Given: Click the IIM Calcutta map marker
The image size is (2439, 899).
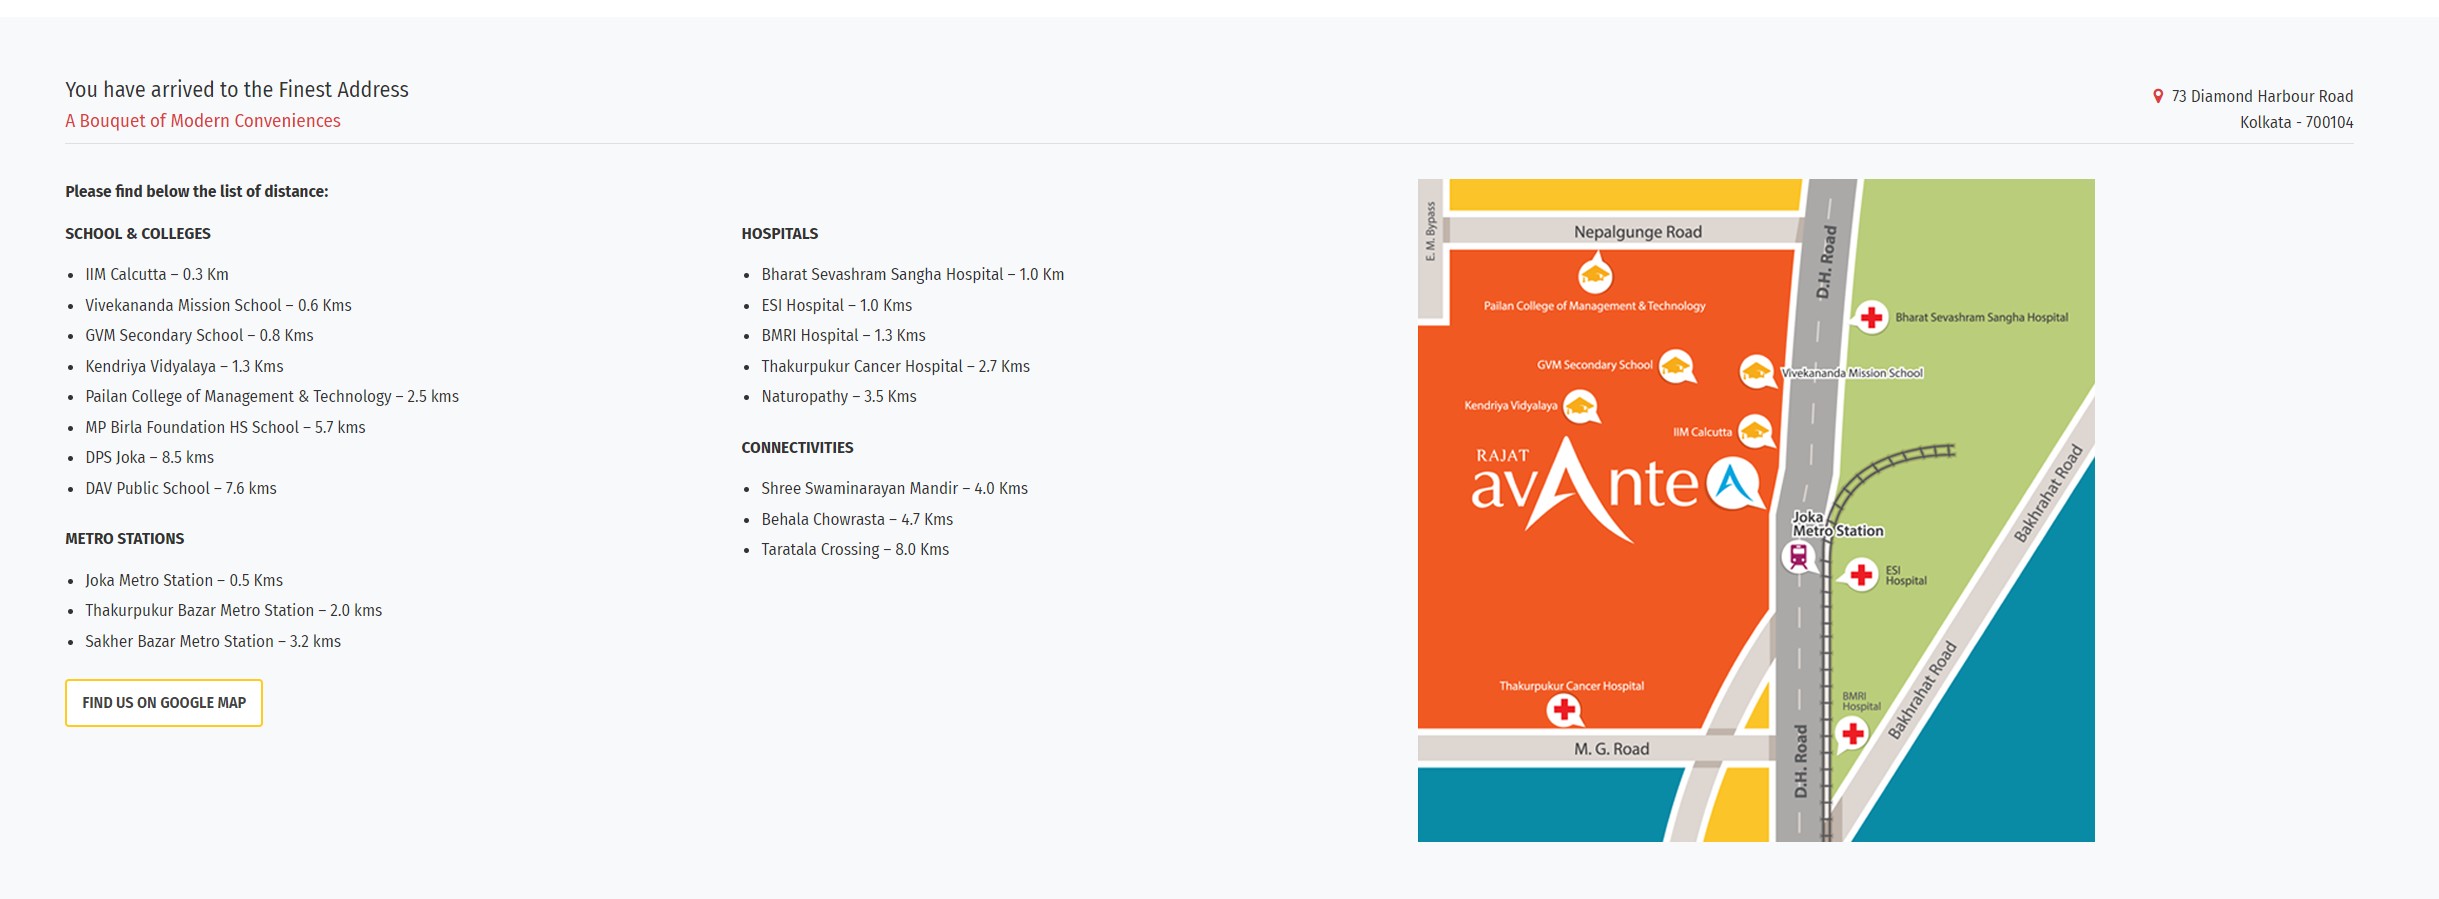Looking at the screenshot, I should 1755,431.
